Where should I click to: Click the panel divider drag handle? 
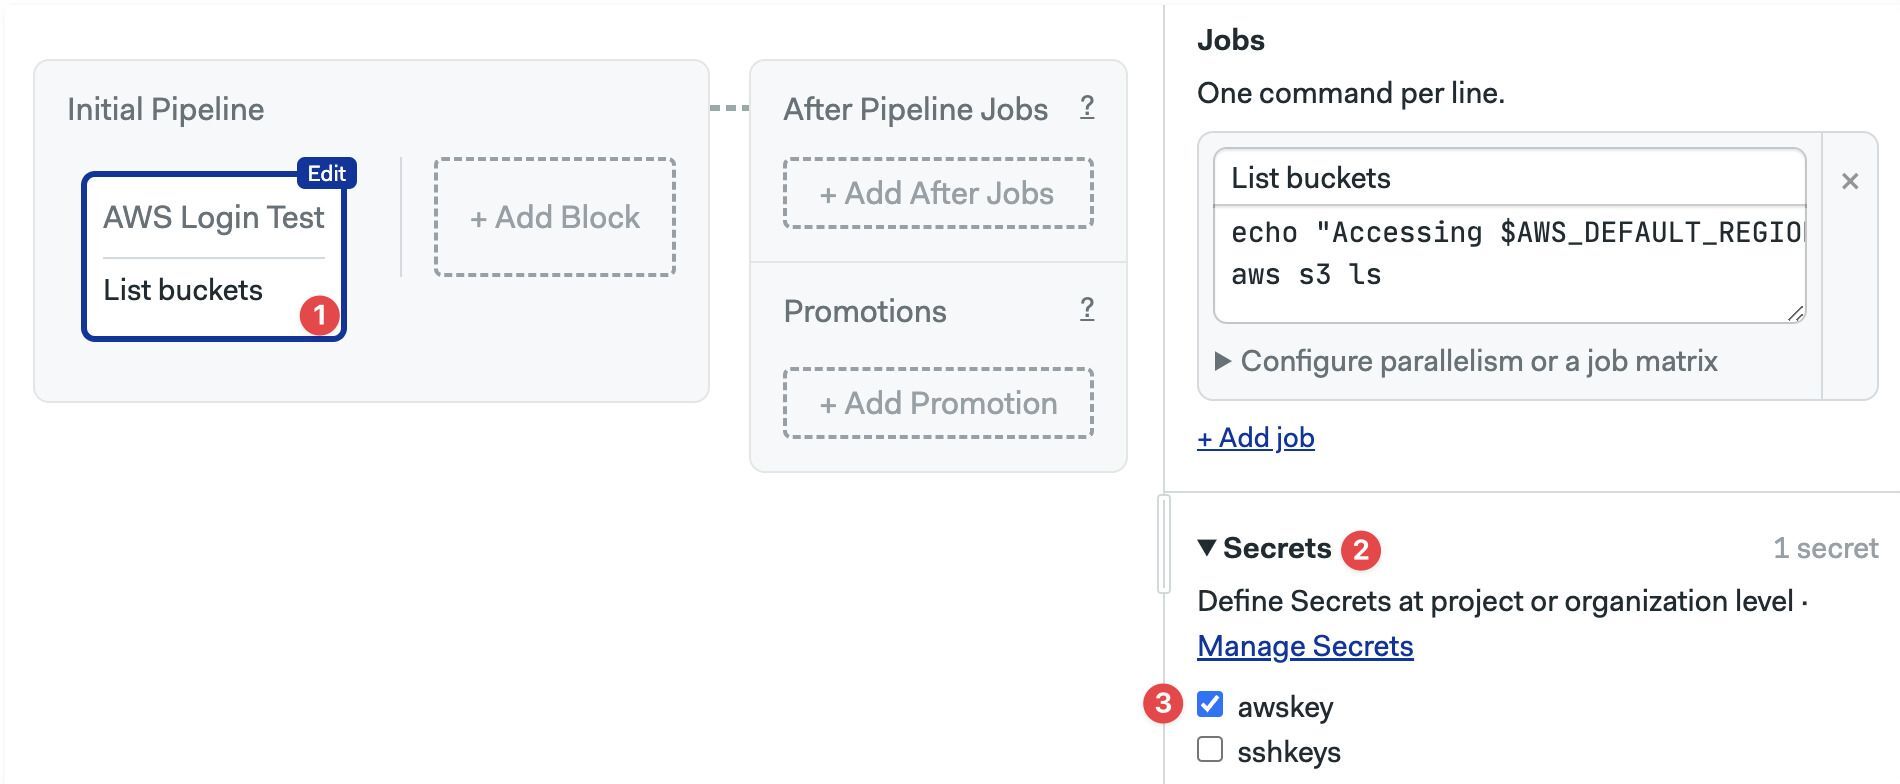coord(1163,544)
